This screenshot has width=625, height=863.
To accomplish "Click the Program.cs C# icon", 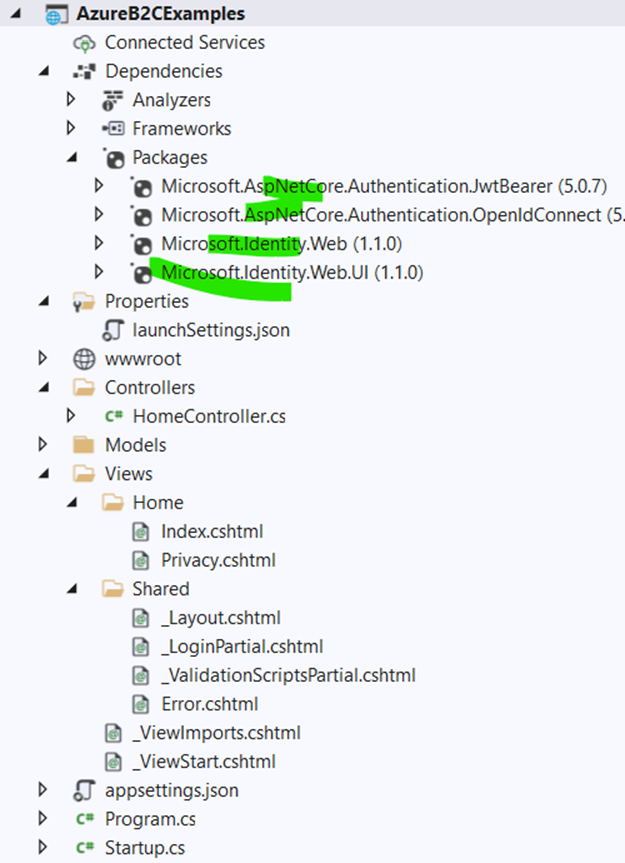I will [x=85, y=820].
